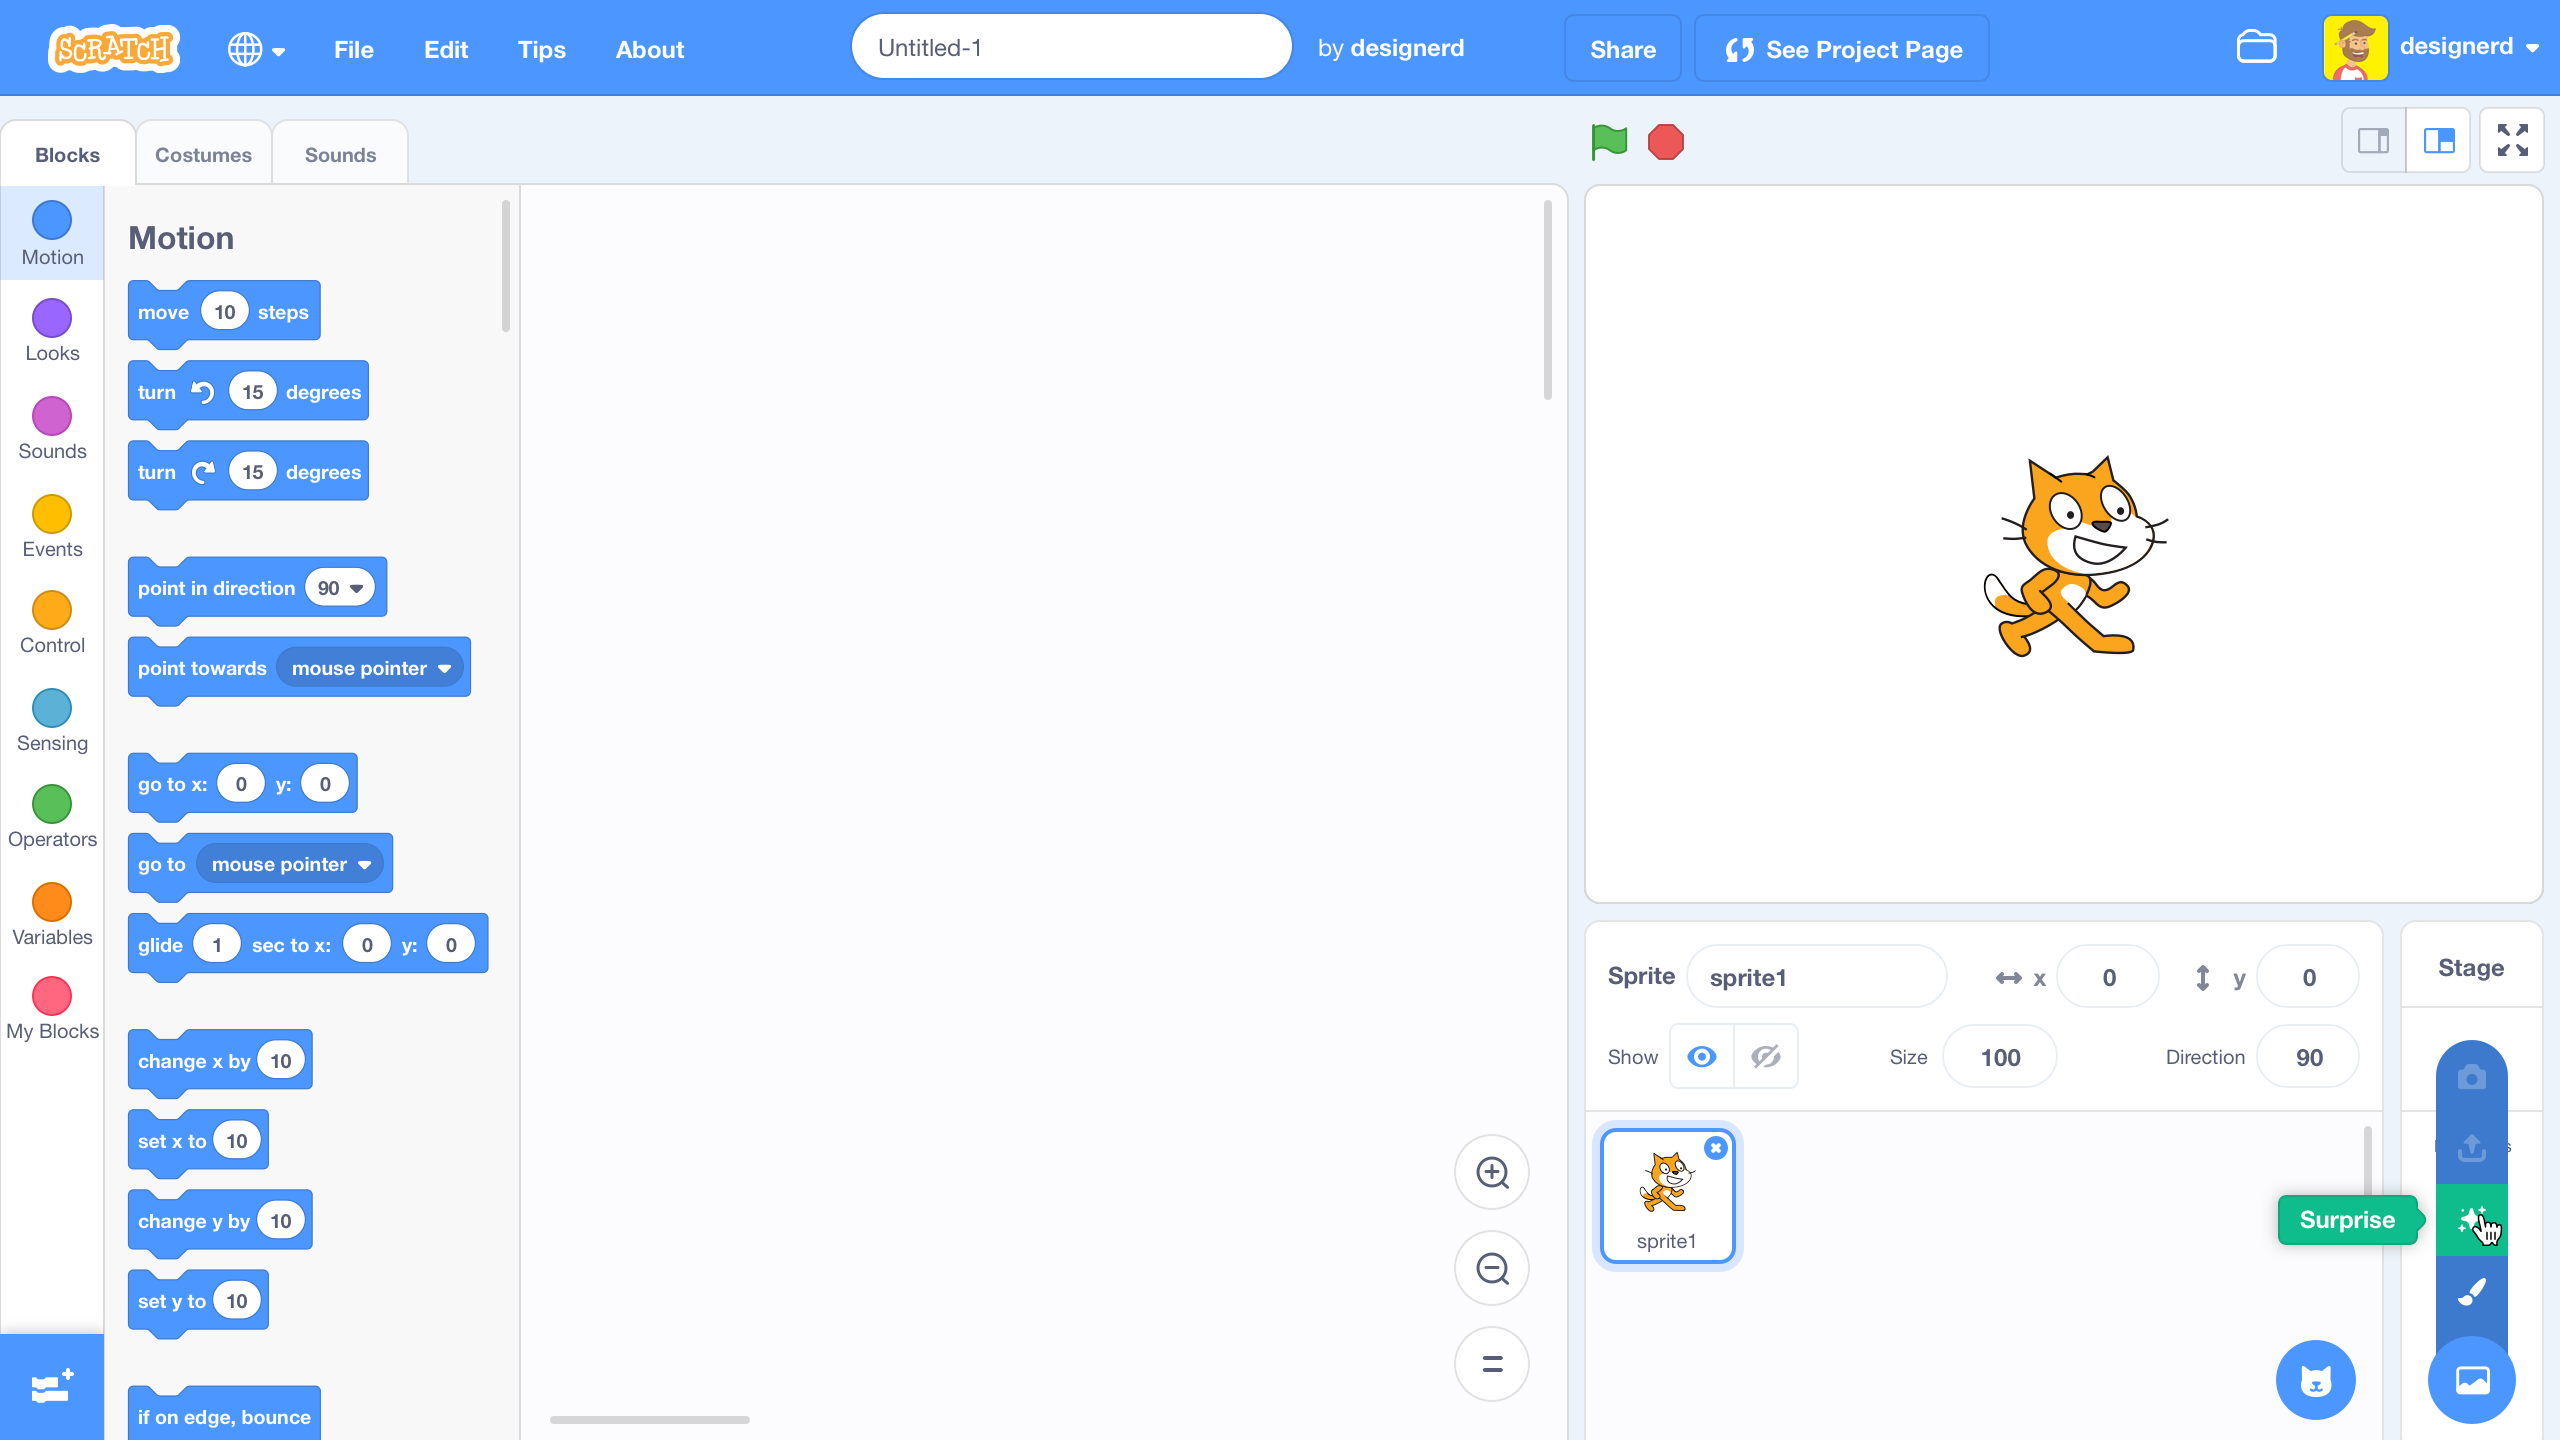Click the clockwise turn arrow icon

(x=203, y=472)
